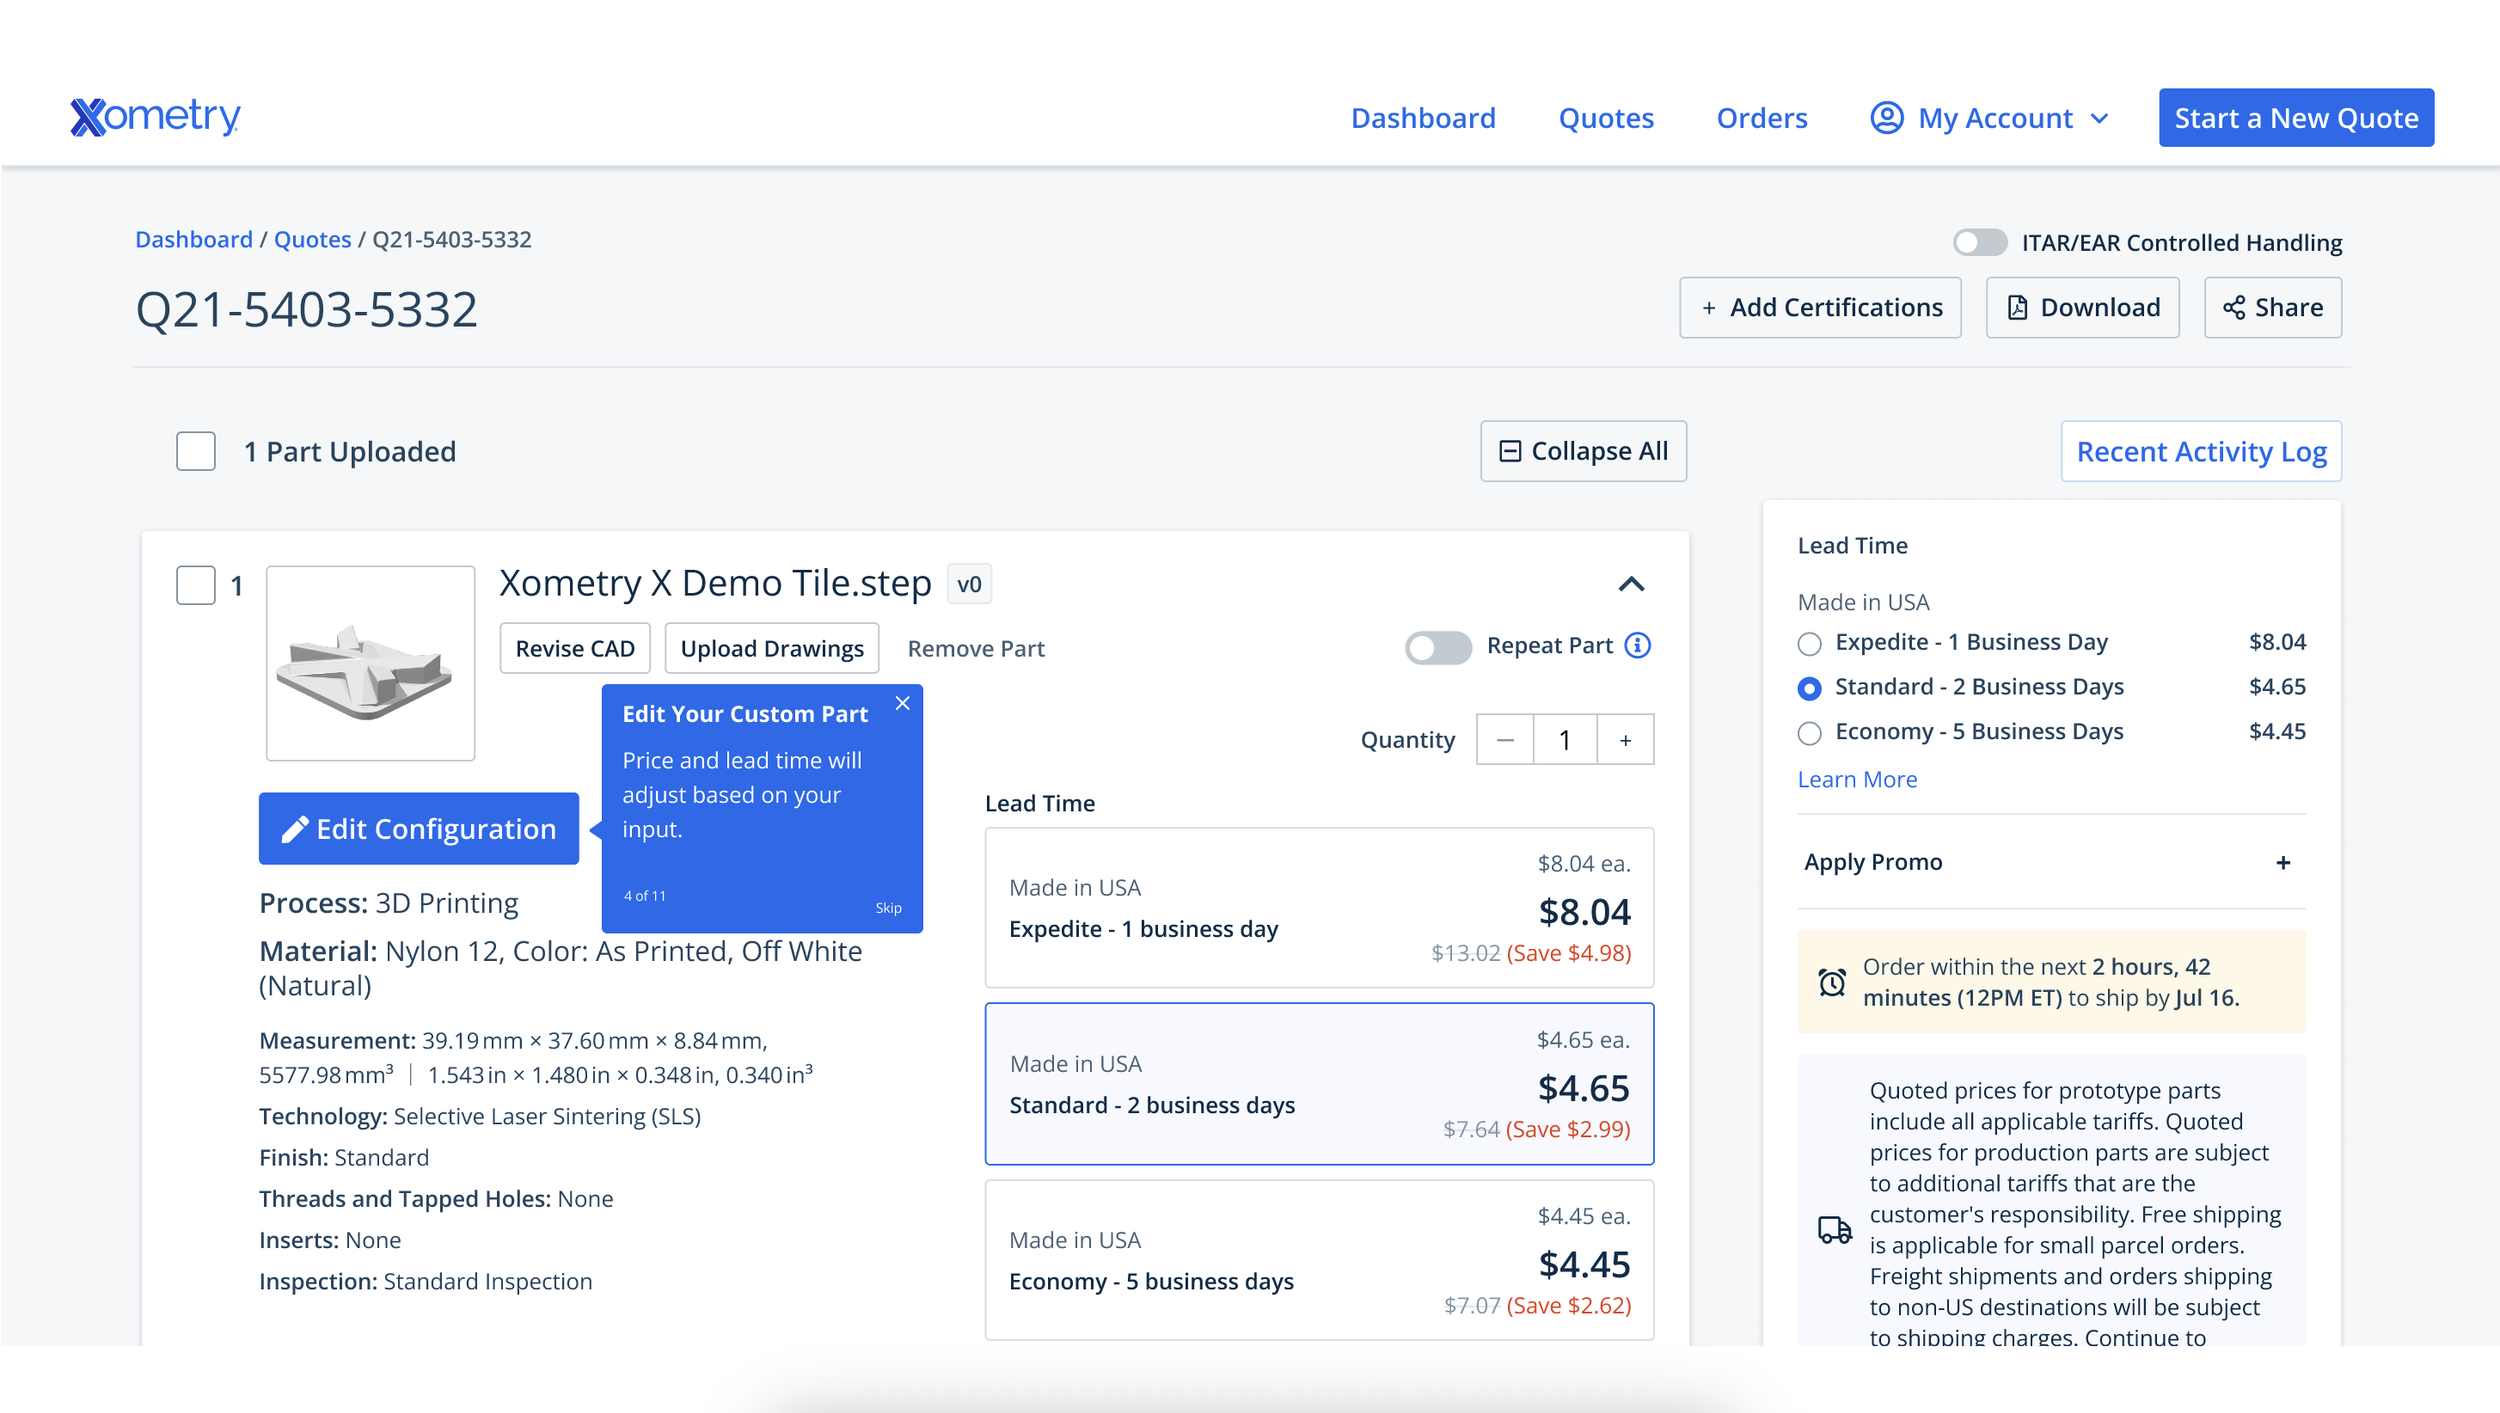The height and width of the screenshot is (1413, 2500).
Task: Click the Edit Configuration pencil button
Action: click(x=418, y=829)
